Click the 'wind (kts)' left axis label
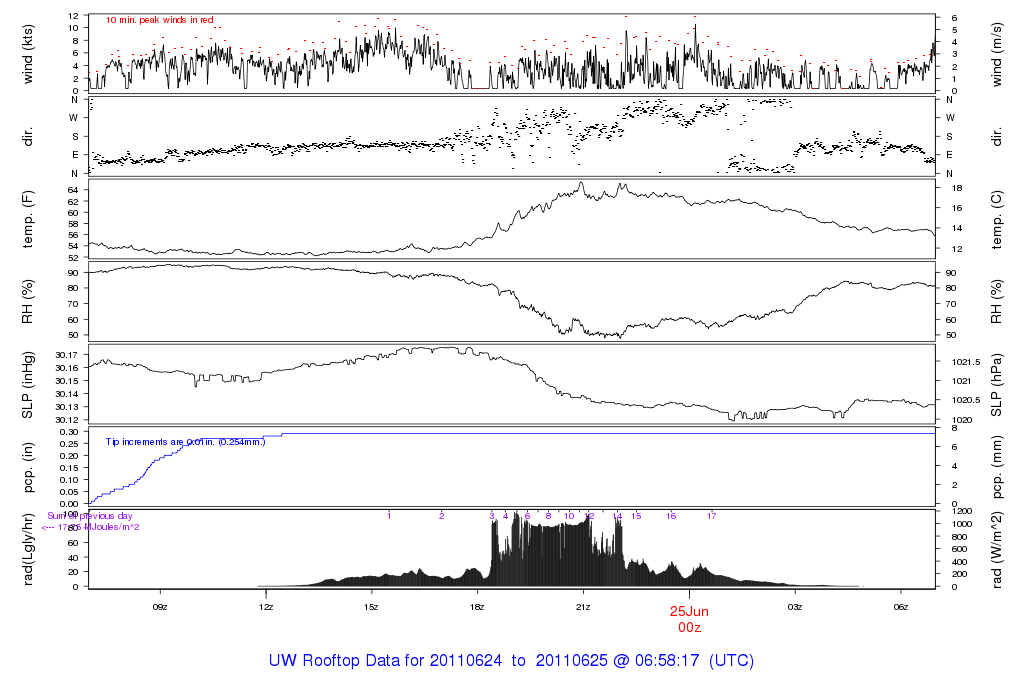The image size is (1024, 700). tap(28, 52)
